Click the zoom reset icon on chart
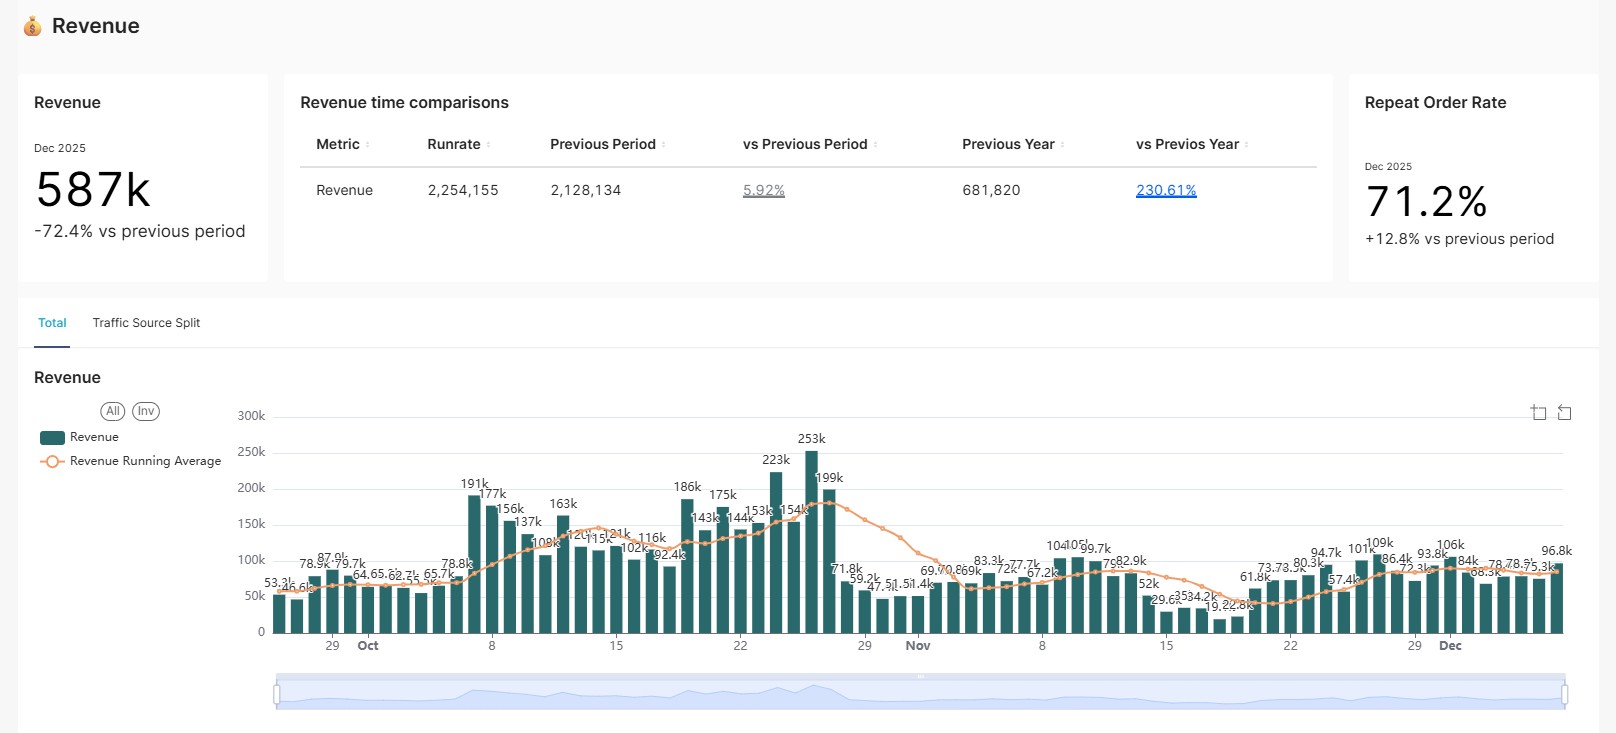 coord(1564,413)
